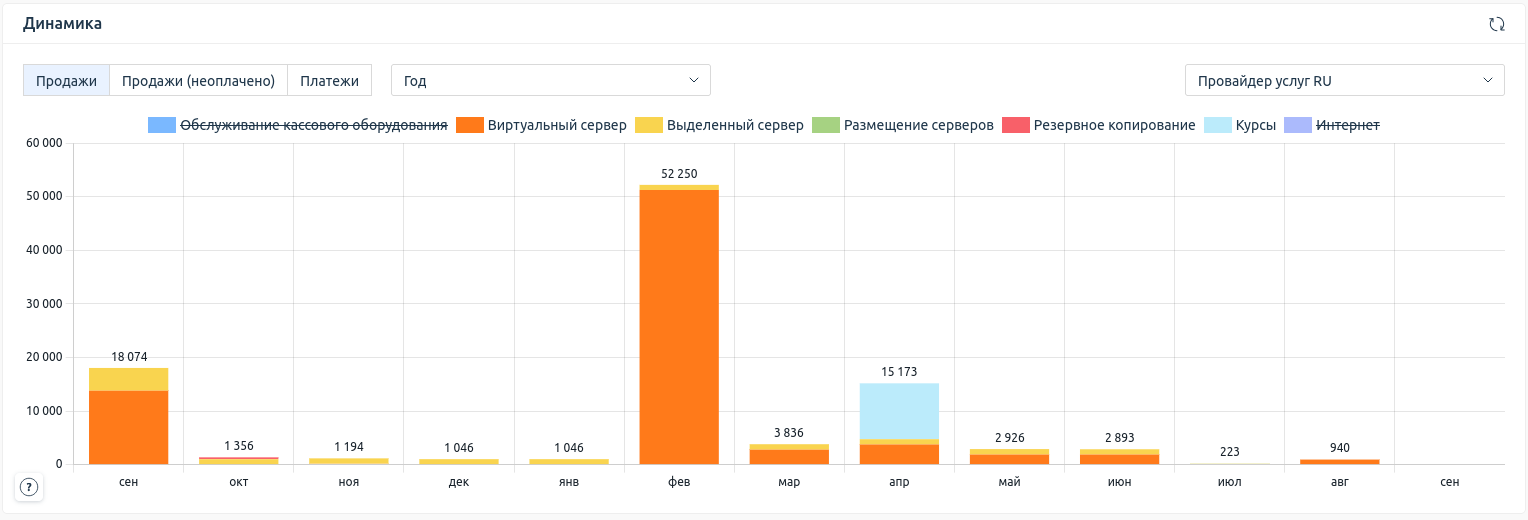Expand the Год period dropdown
1528x520 pixels.
point(550,80)
